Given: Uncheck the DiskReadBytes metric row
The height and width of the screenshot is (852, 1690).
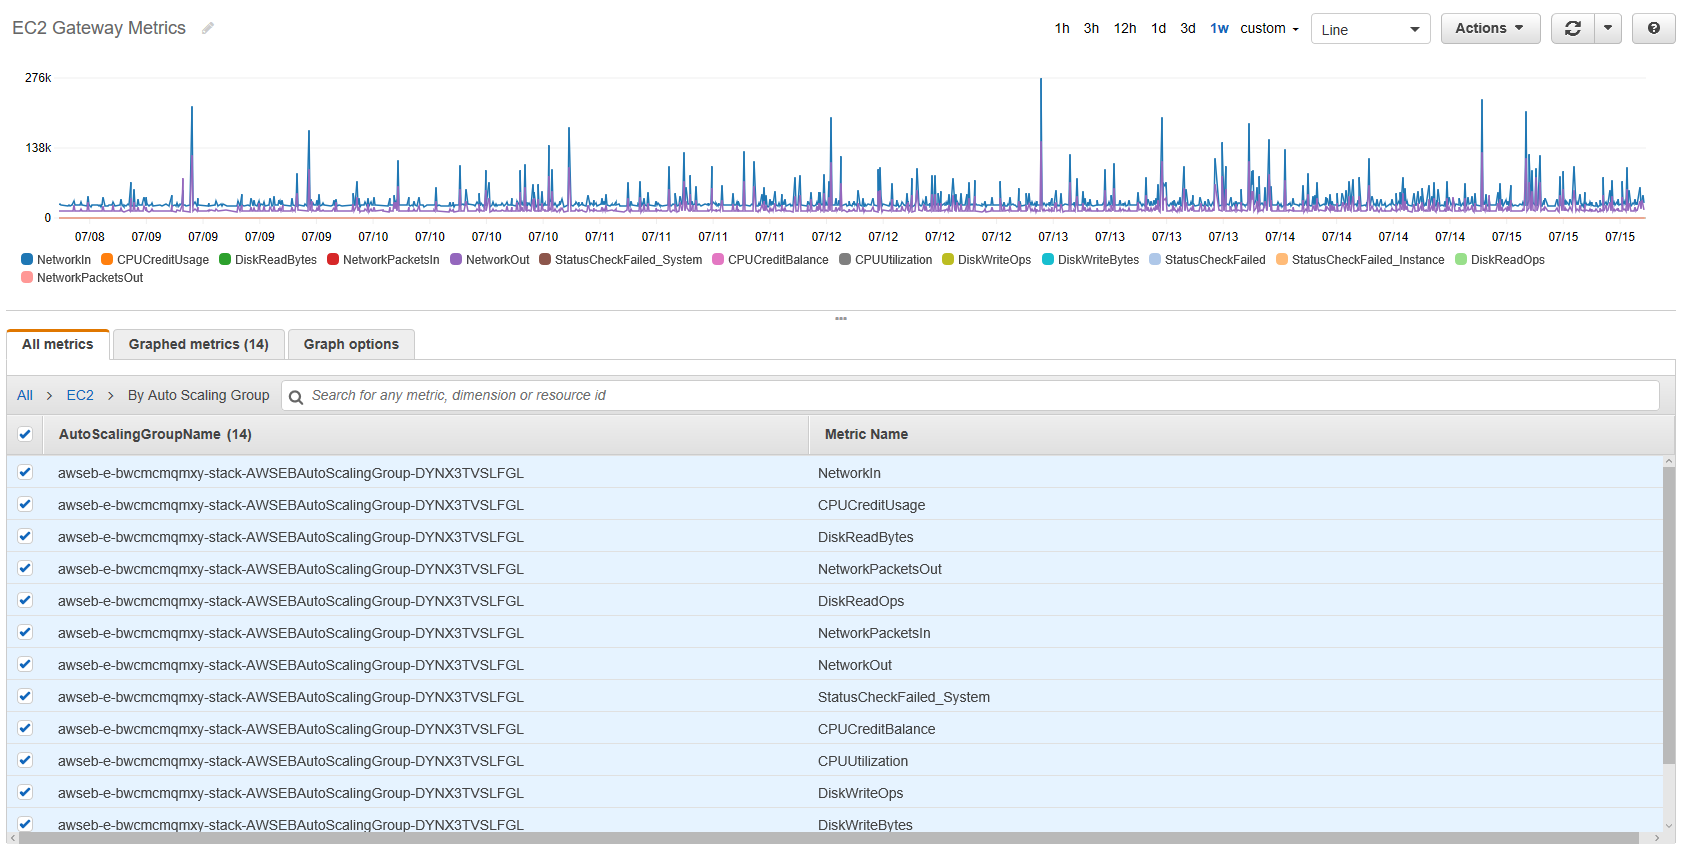Looking at the screenshot, I should point(25,536).
